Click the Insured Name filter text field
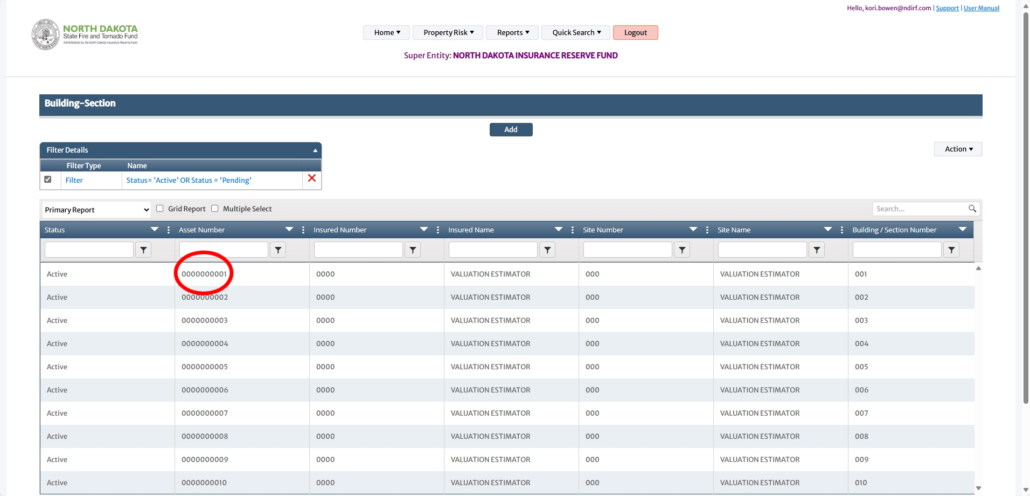This screenshot has height=496, width=1030. (493, 250)
